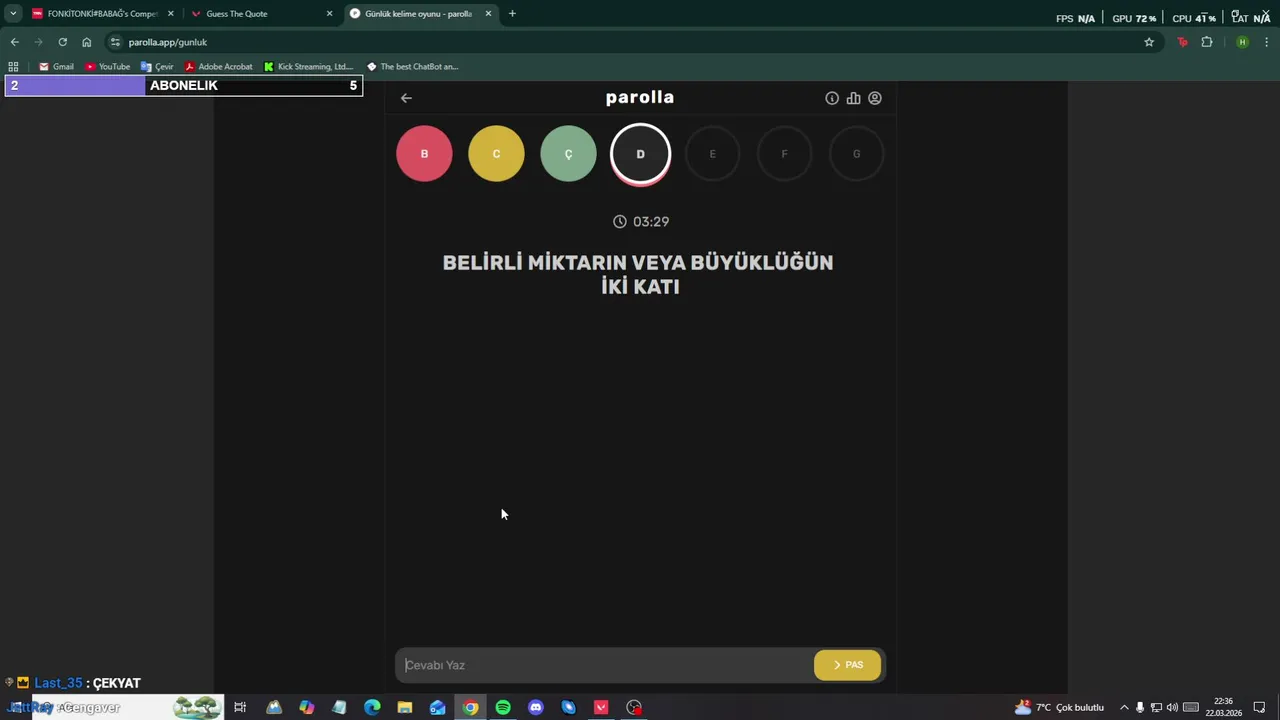Open the volume tray icon
The image size is (1280, 720).
point(1172,707)
